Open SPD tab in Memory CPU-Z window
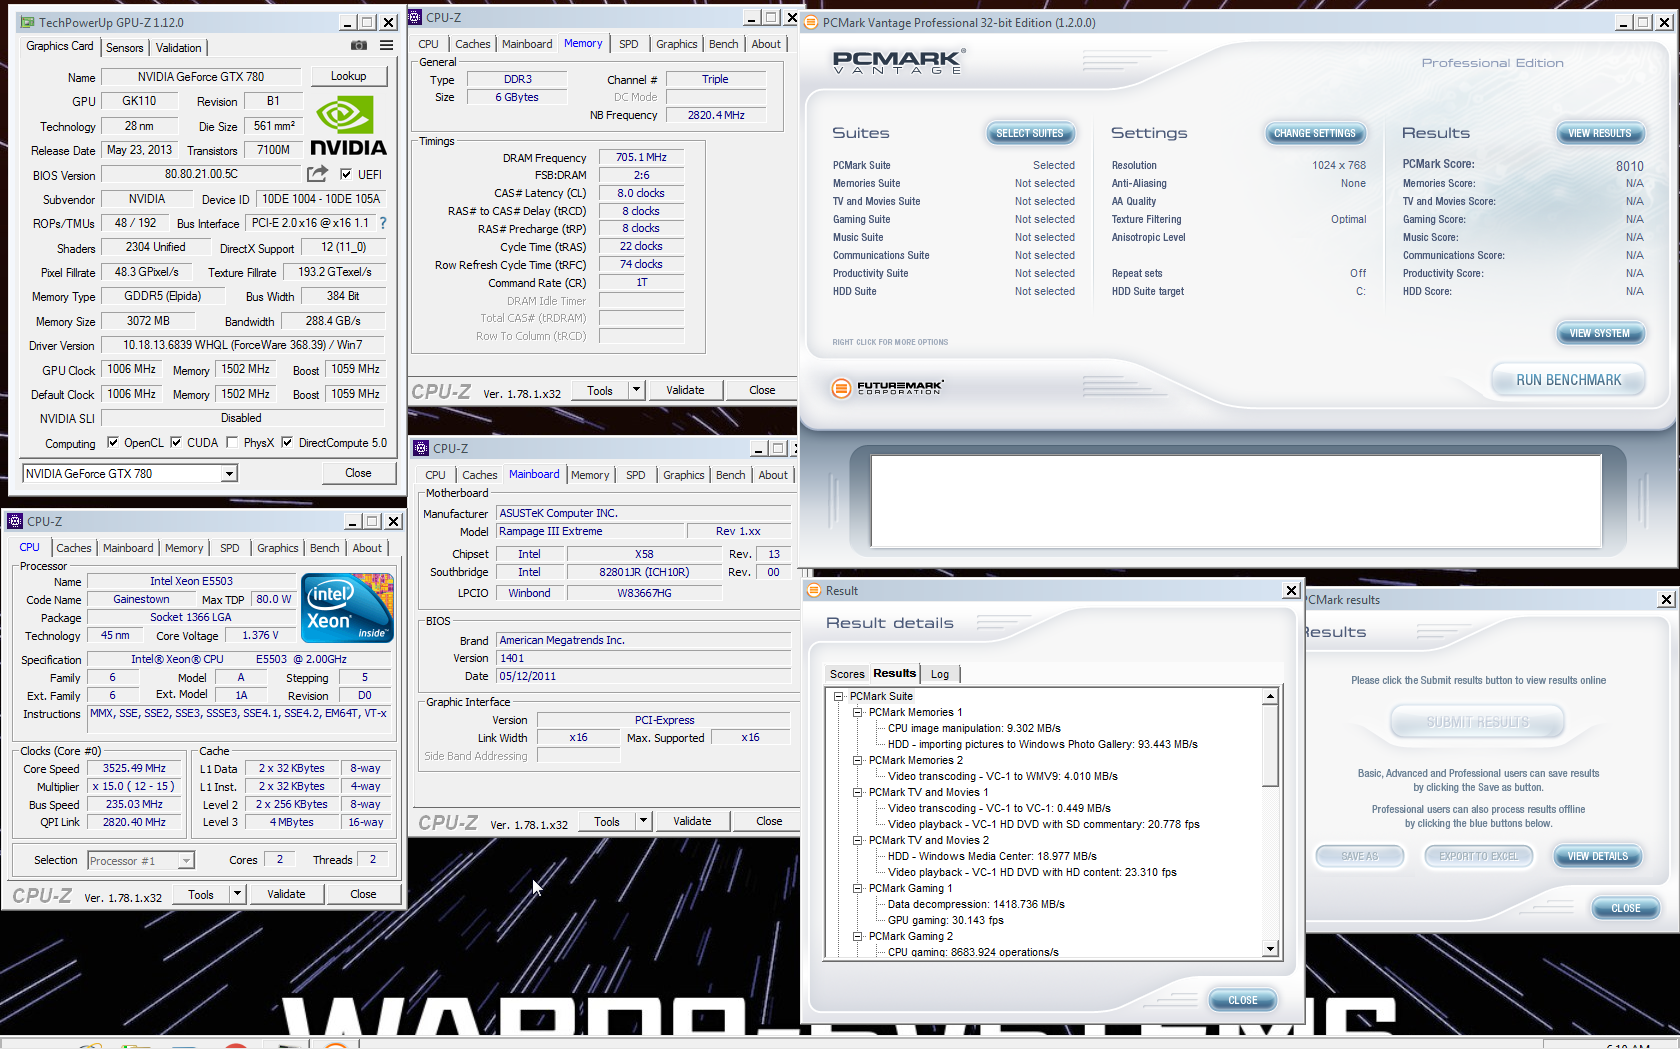The width and height of the screenshot is (1680, 1050). tap(628, 44)
